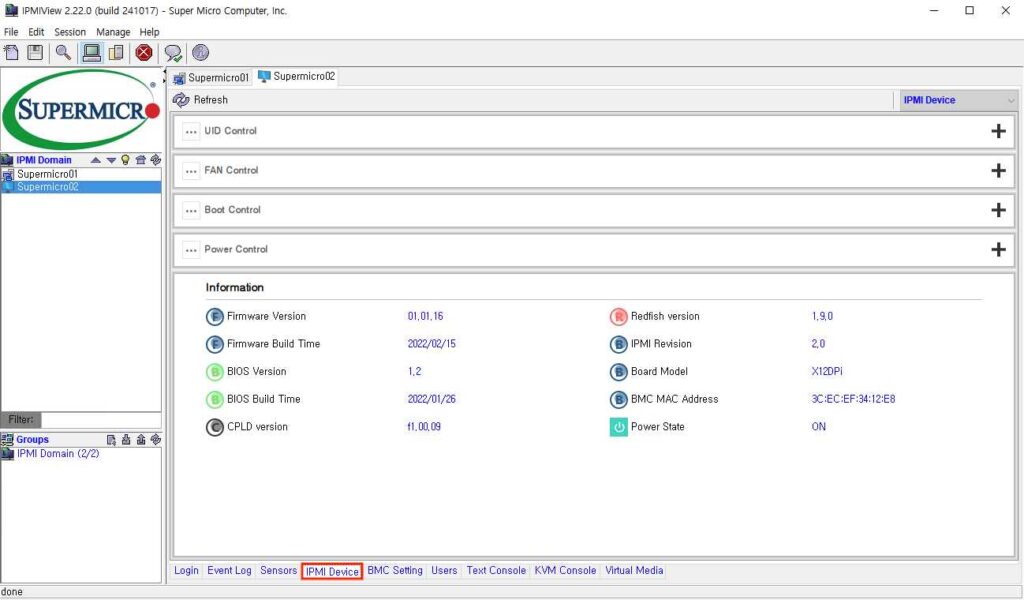Open the Session menu
Screen dimensions: 1024x600
coord(70,31)
